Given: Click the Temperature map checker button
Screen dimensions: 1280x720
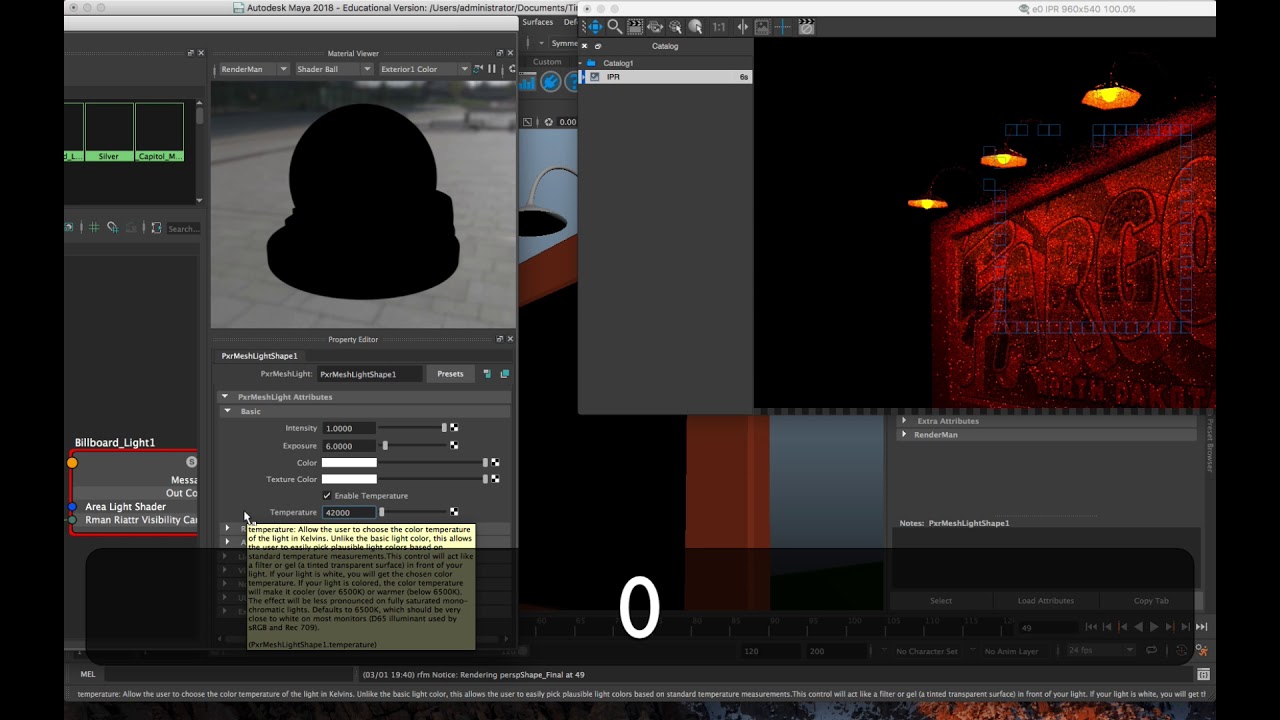Looking at the screenshot, I should pyautogui.click(x=454, y=512).
